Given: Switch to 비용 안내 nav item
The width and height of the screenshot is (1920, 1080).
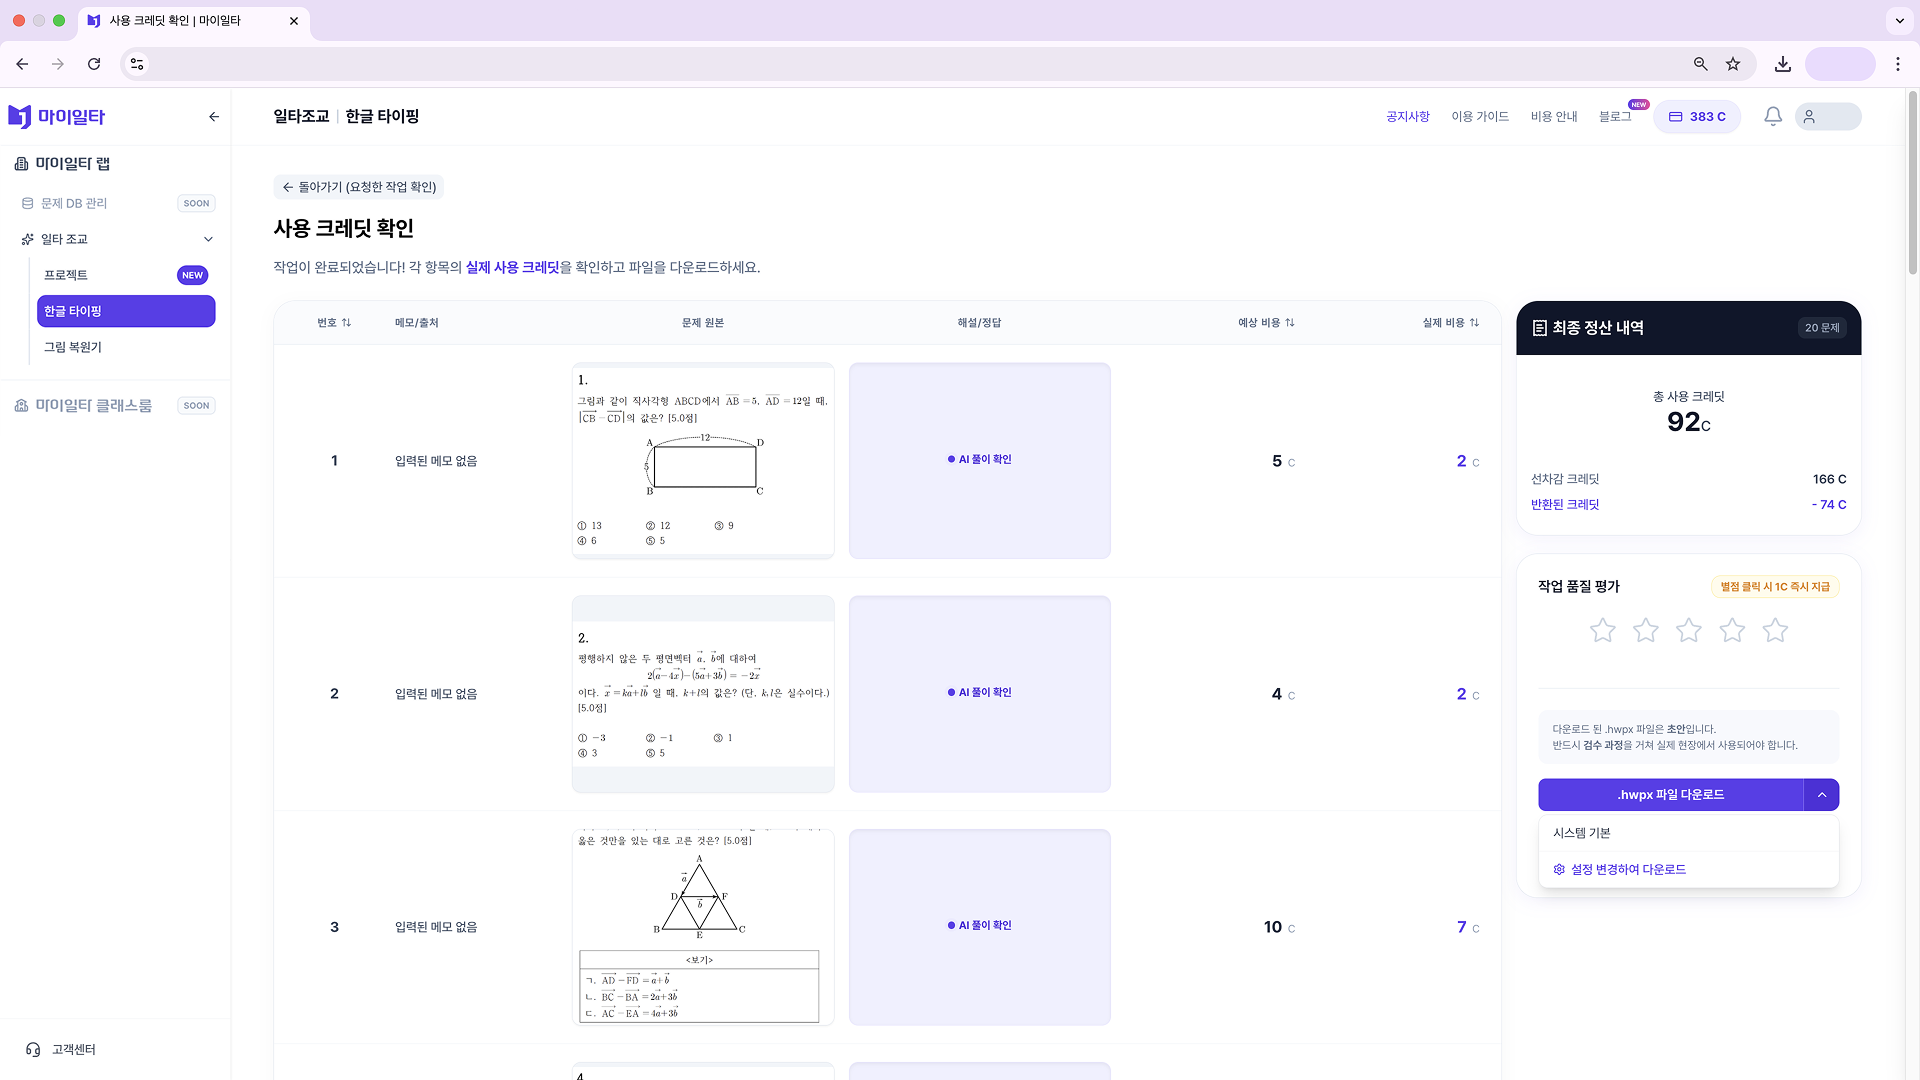Looking at the screenshot, I should 1554,116.
